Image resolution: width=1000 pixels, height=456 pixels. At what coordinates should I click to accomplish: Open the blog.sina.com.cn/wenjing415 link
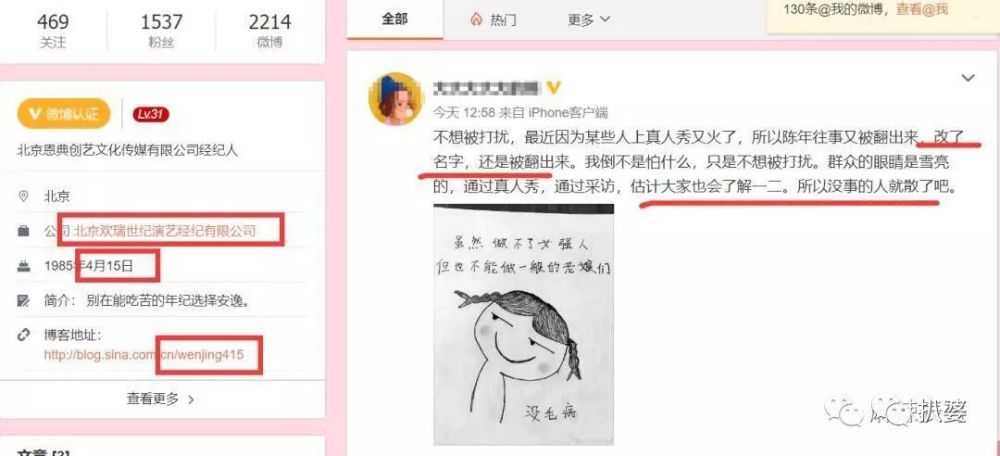point(143,355)
